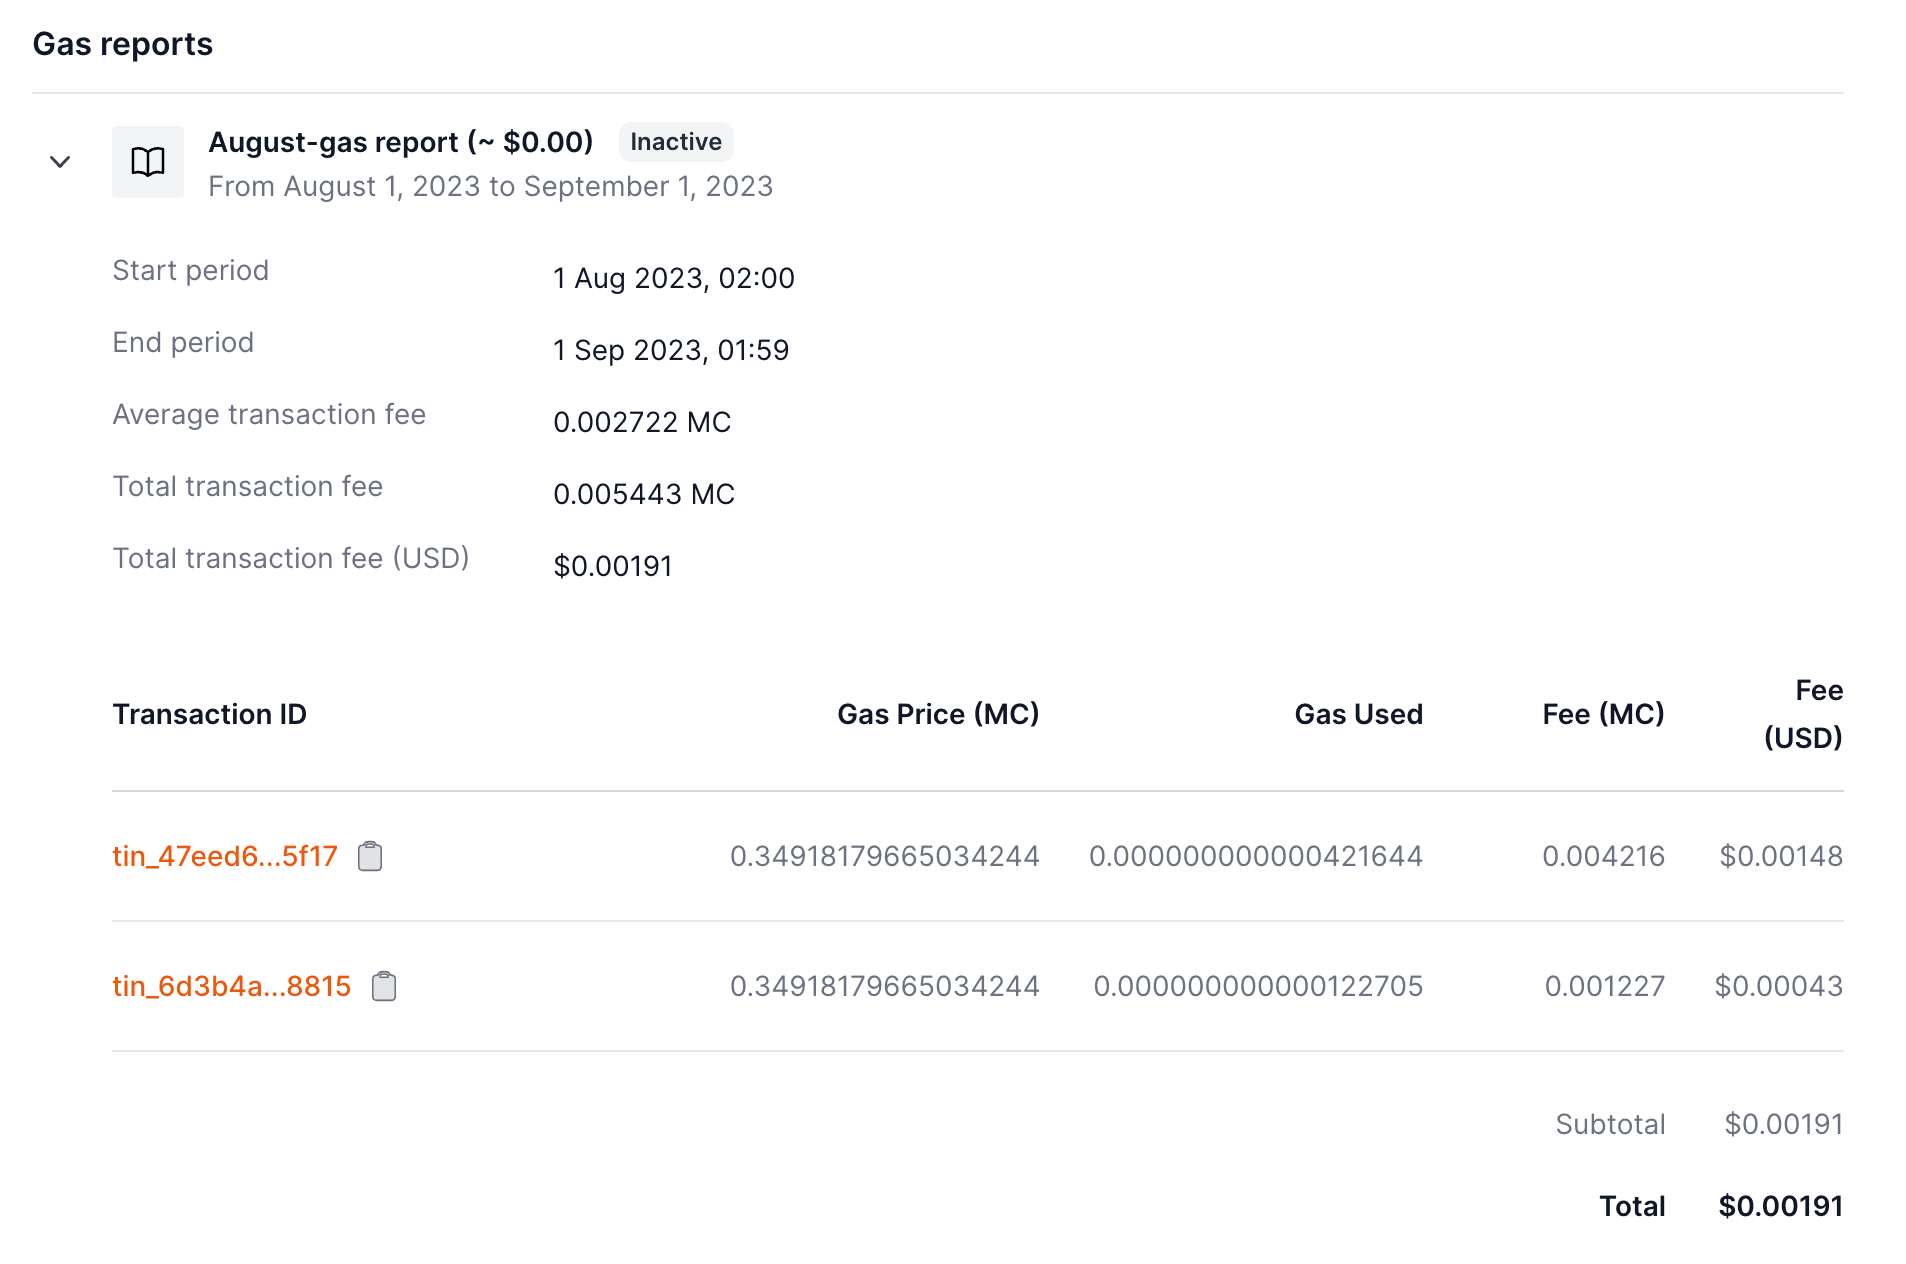Screen dimensions: 1906x1264
Task: Click the Gas reports page heading
Action: [123, 44]
